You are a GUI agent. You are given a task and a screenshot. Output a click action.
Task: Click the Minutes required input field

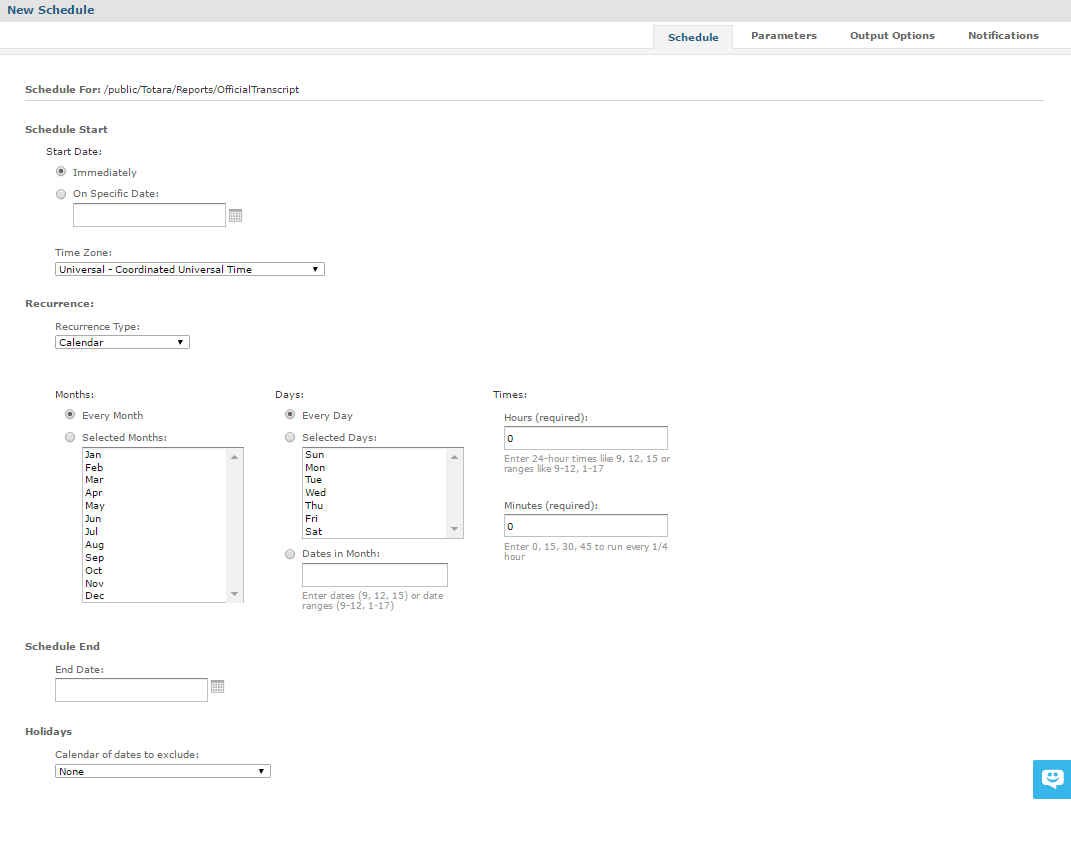click(585, 526)
